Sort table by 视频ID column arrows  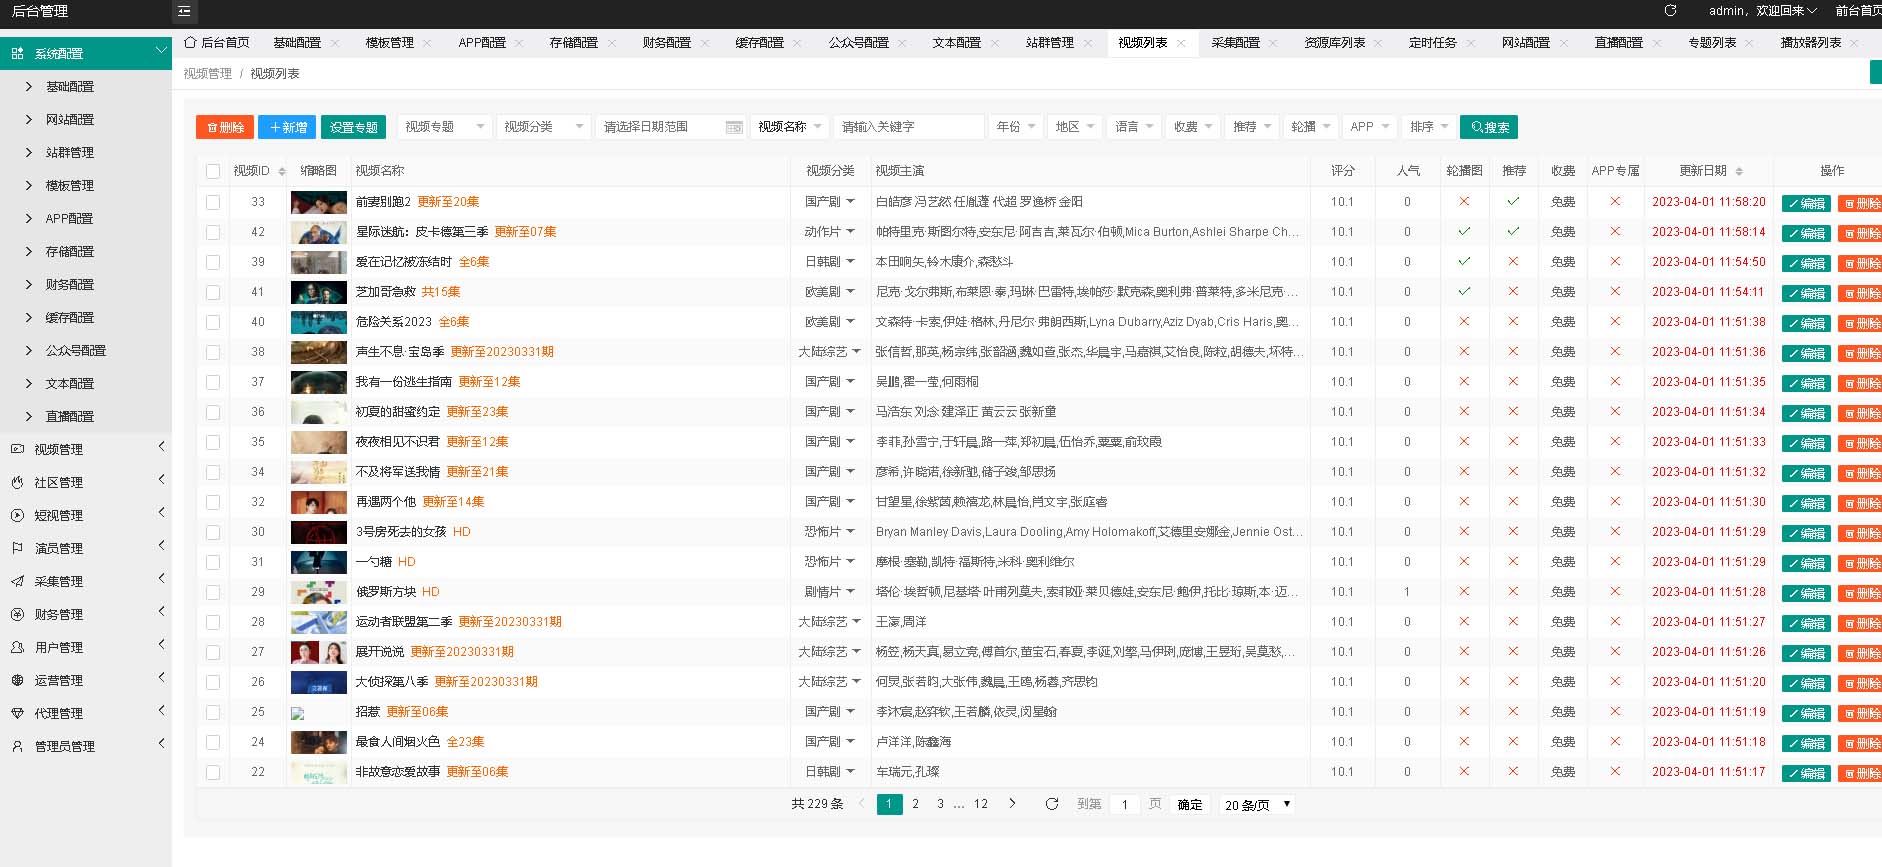pyautogui.click(x=282, y=171)
